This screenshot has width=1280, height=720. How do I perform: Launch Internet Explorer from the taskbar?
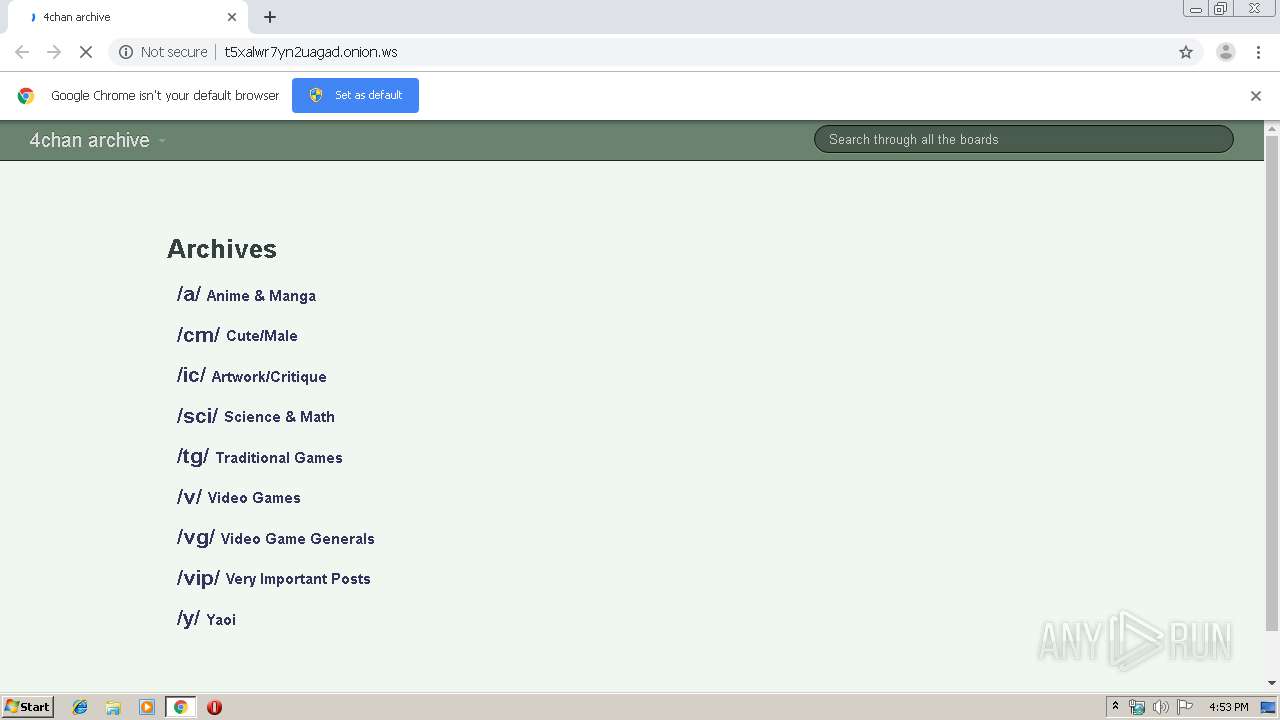pyautogui.click(x=80, y=707)
